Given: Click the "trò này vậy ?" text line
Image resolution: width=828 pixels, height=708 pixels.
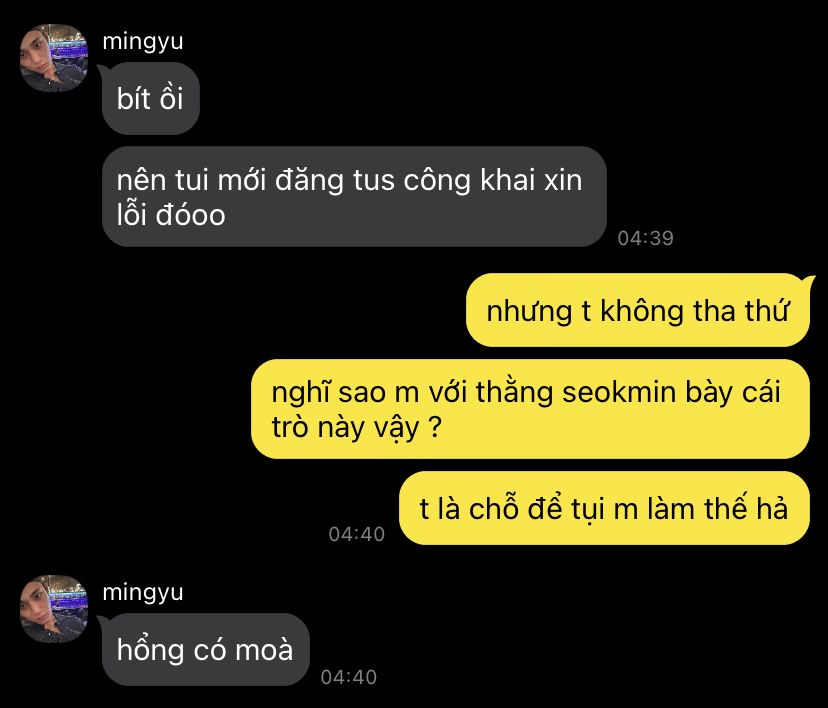Looking at the screenshot, I should coord(356,427).
